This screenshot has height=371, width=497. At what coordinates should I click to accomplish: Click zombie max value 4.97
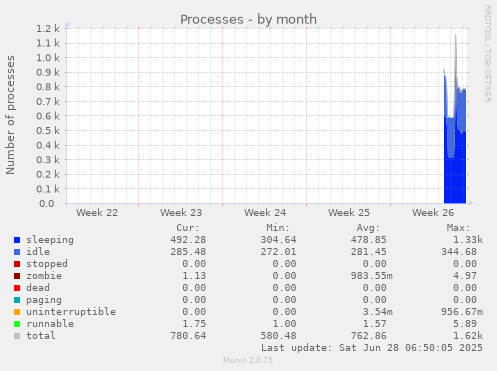point(465,276)
